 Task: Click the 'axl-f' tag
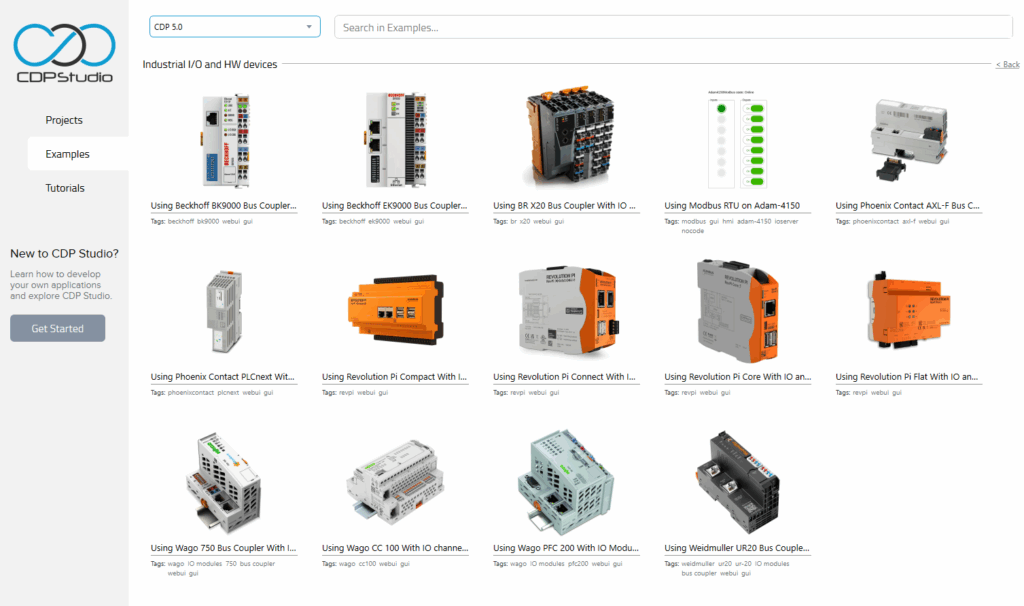908,221
